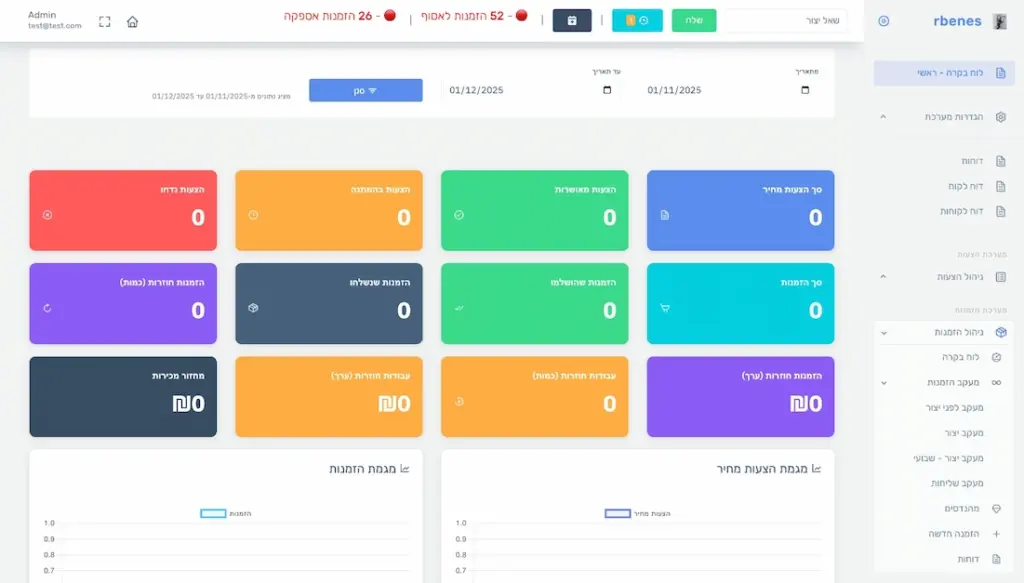Click the הגדרות מערכת gear icon
Viewport: 1024px width, 583px height.
(1001, 117)
